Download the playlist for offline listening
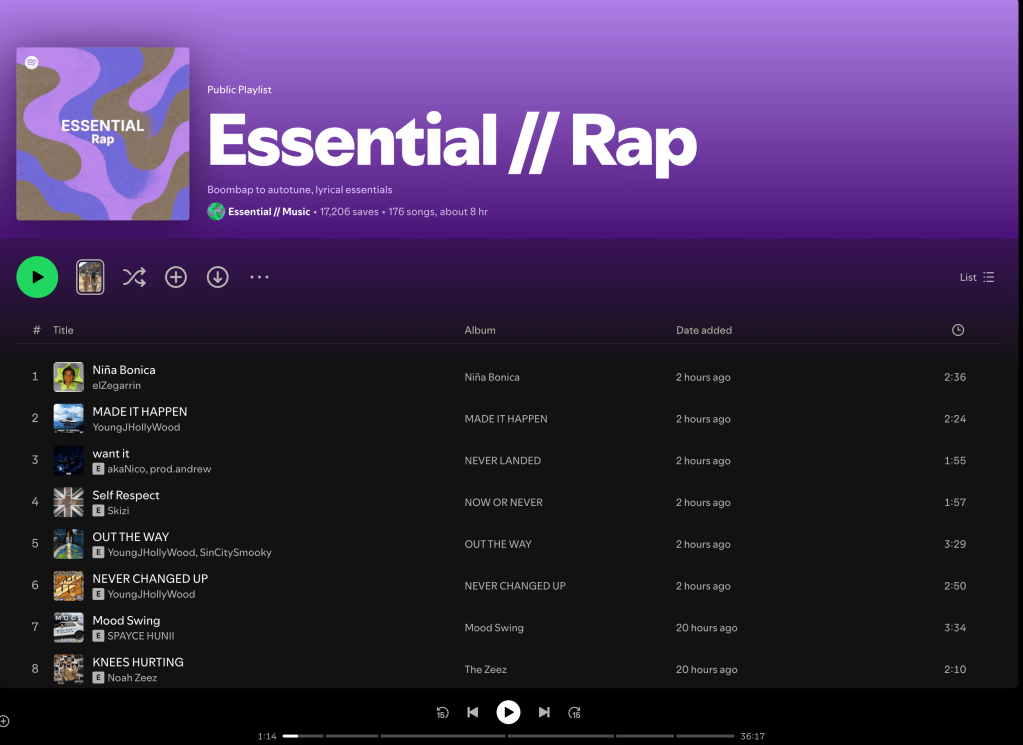The image size is (1023, 745). 217,277
